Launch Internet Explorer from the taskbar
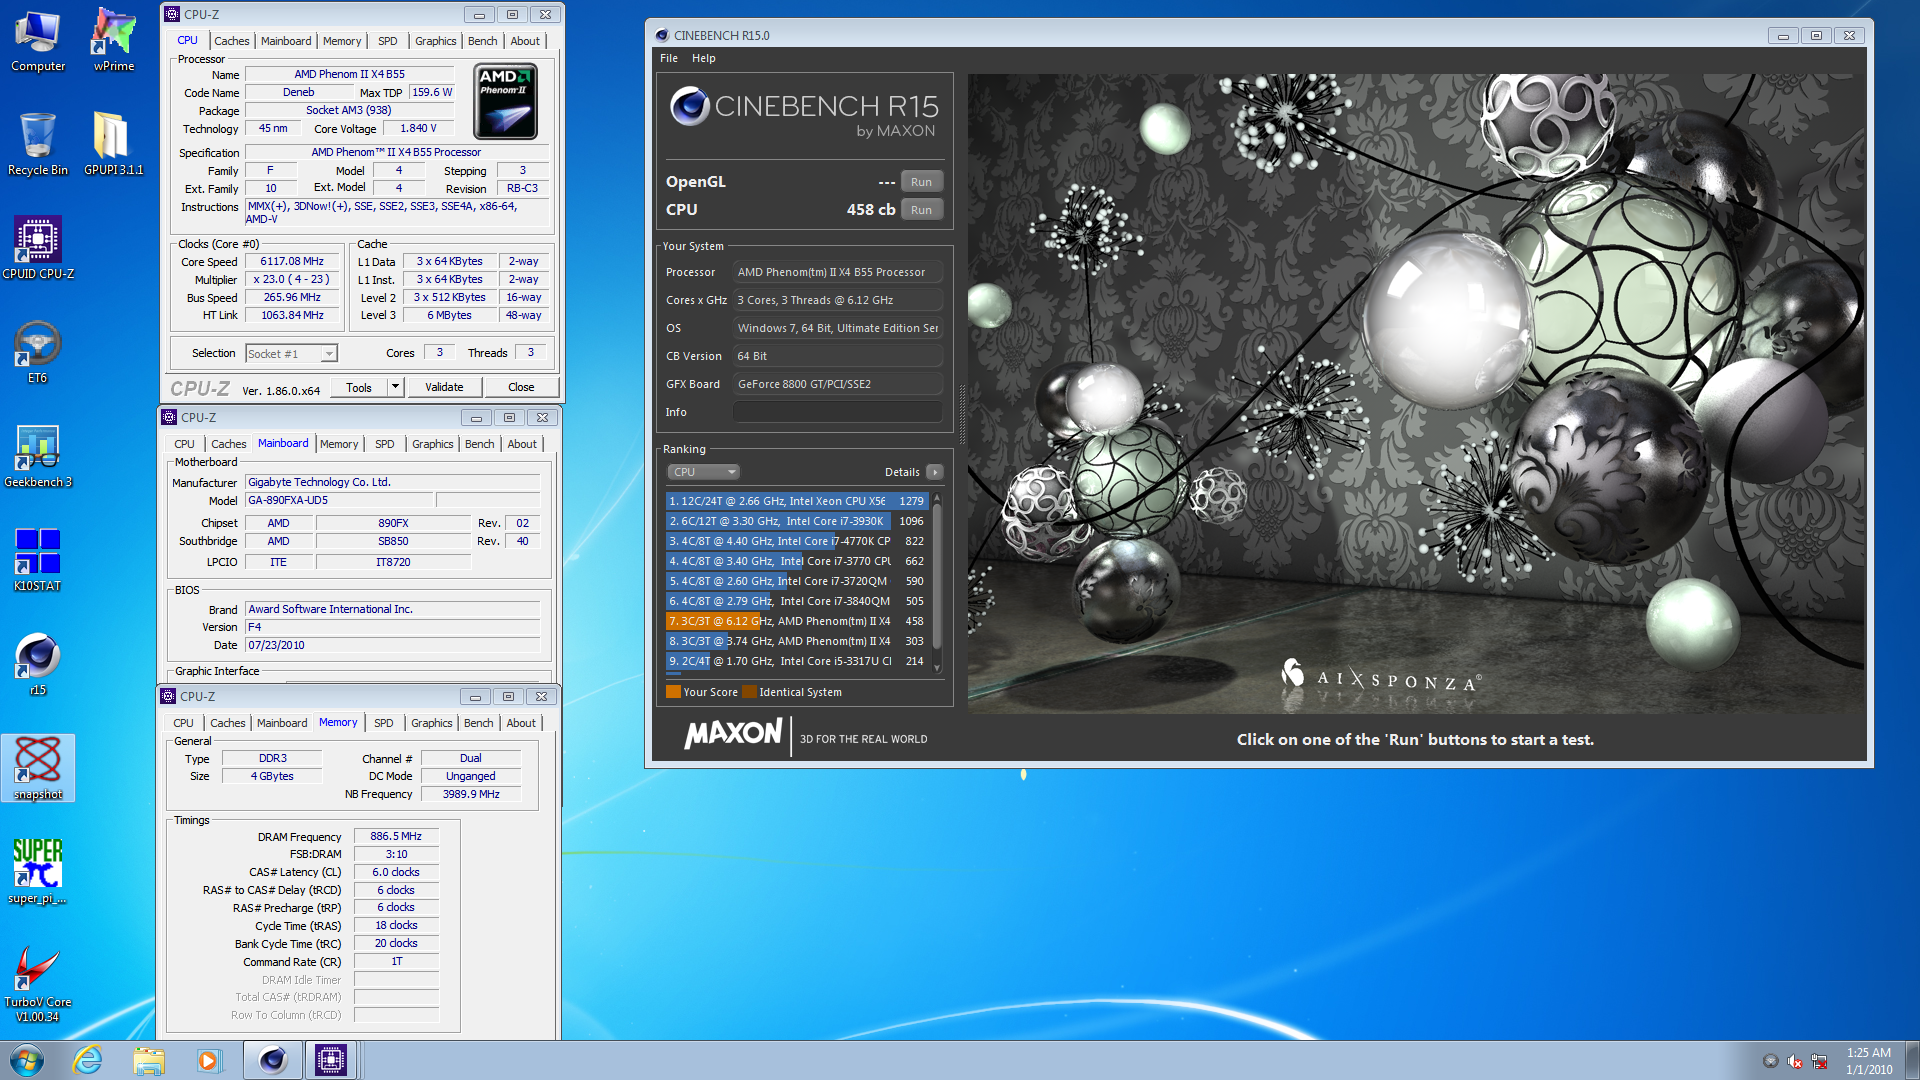 [x=88, y=1060]
